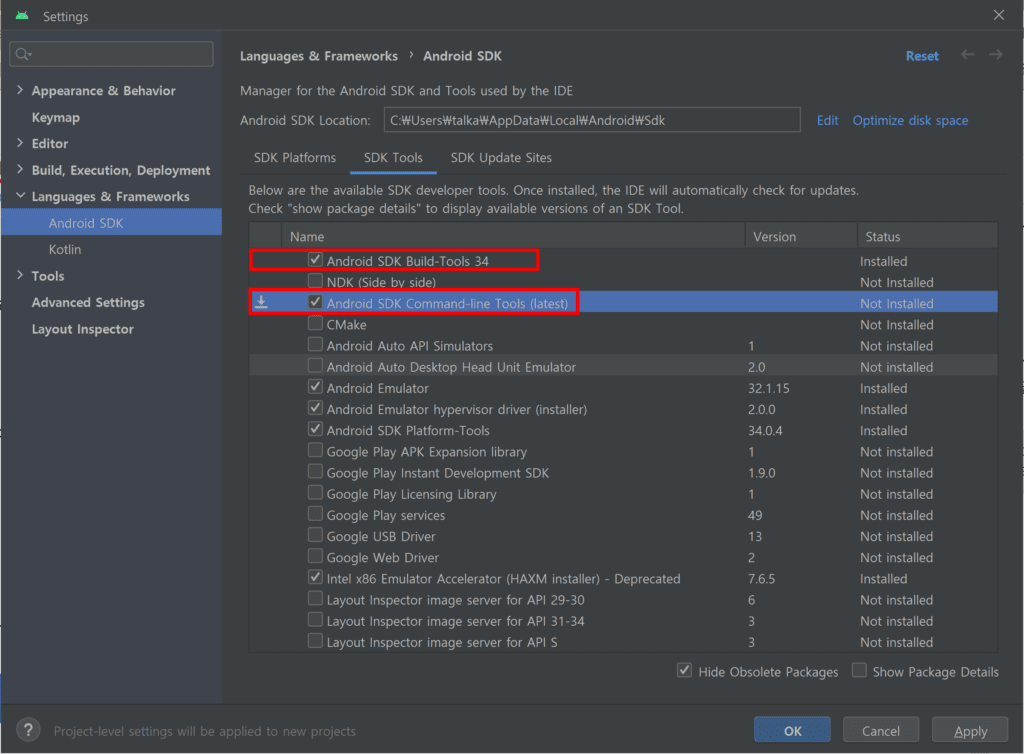Navigate back with the left arrow icon
The width and height of the screenshot is (1024, 754).
[x=967, y=55]
